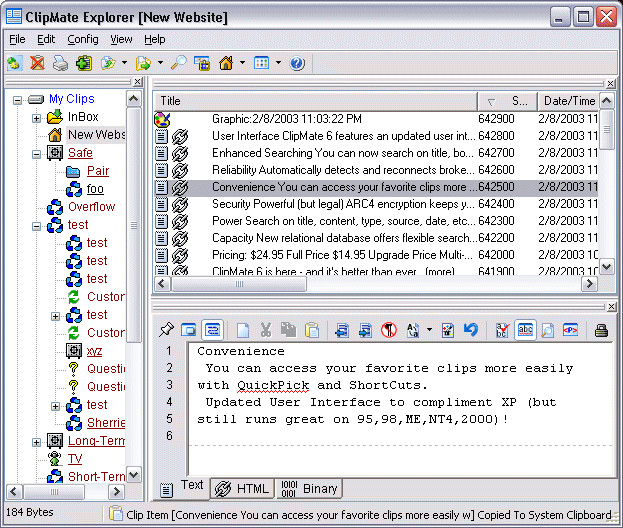The height and width of the screenshot is (528, 623).
Task: Close the clip list pane
Action: click(x=611, y=84)
